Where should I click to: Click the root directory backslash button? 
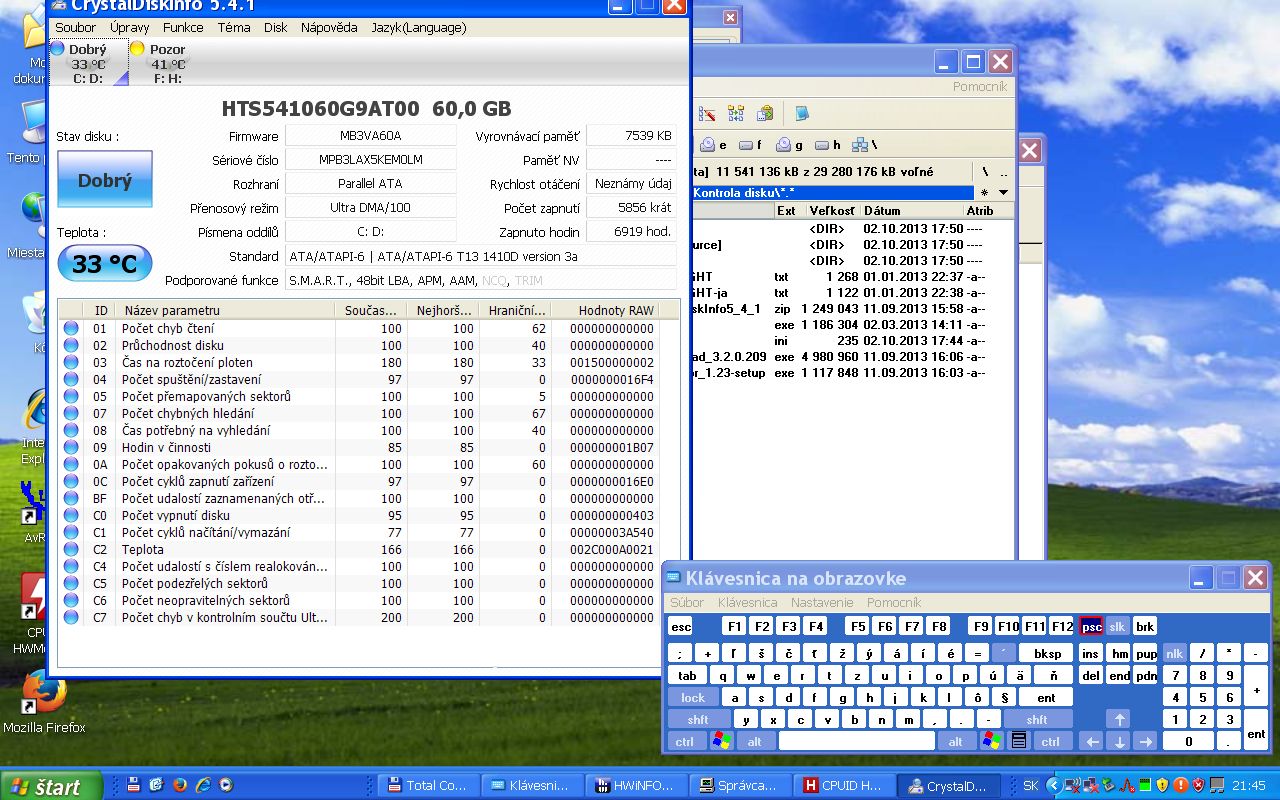[985, 172]
